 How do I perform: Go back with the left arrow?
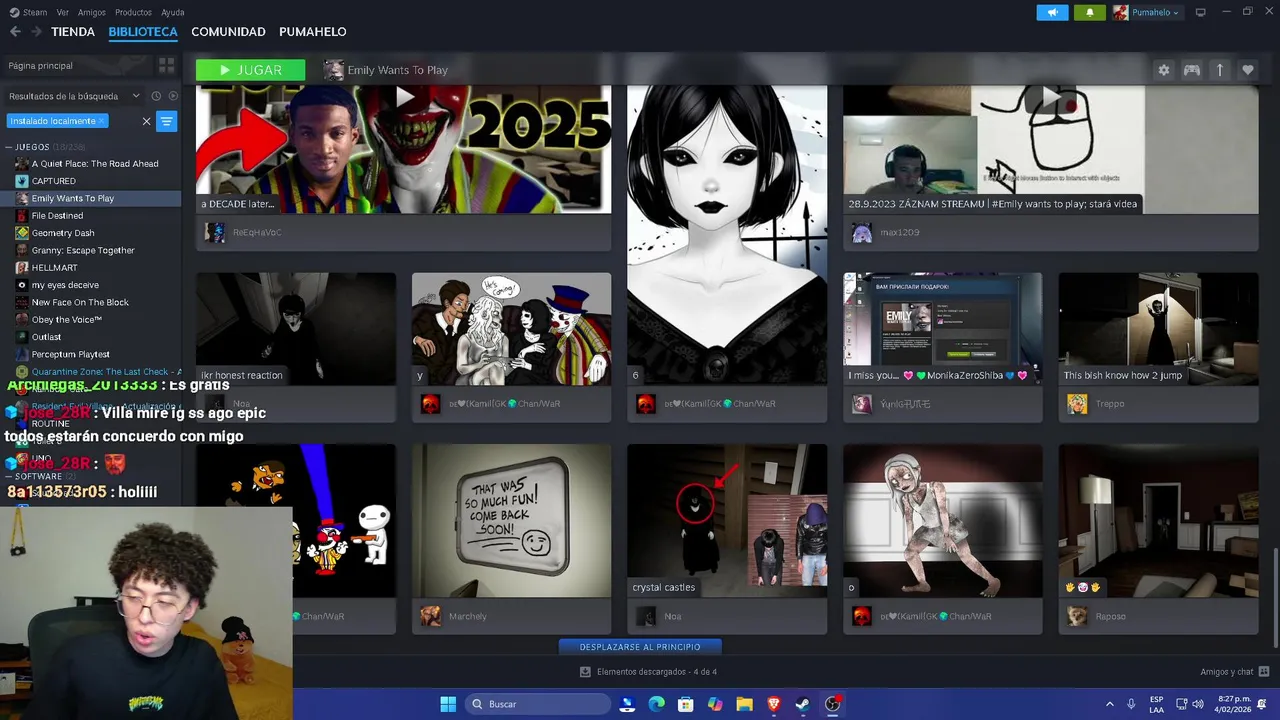point(15,32)
